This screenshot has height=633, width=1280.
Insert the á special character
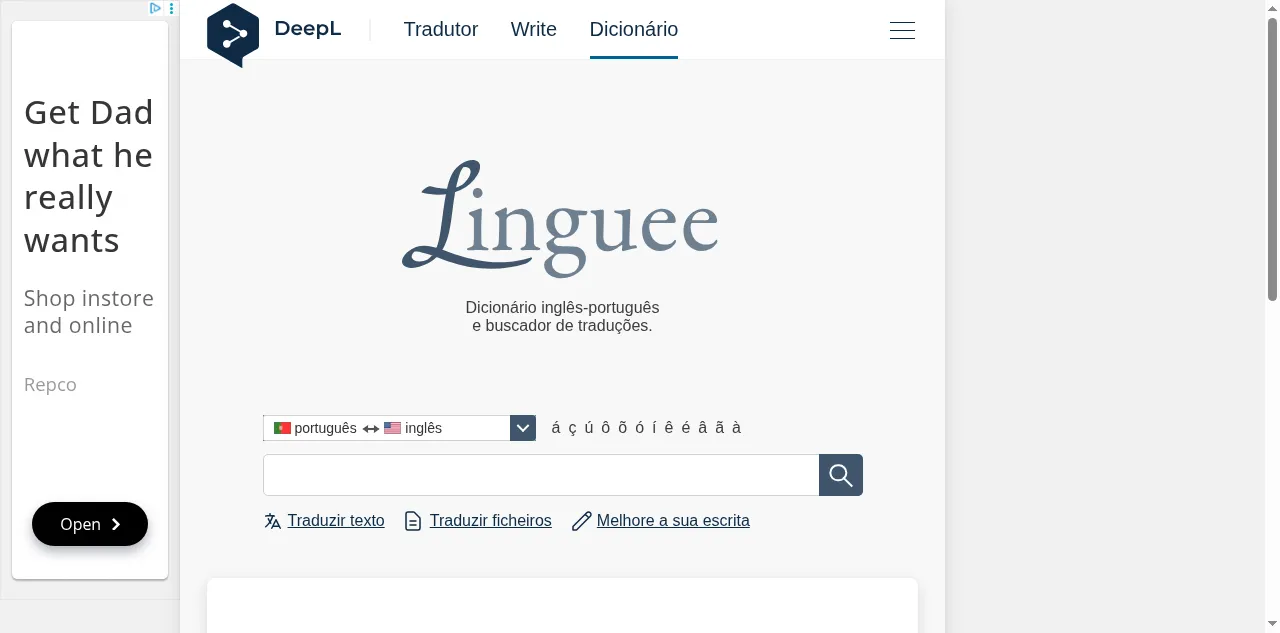pos(556,428)
